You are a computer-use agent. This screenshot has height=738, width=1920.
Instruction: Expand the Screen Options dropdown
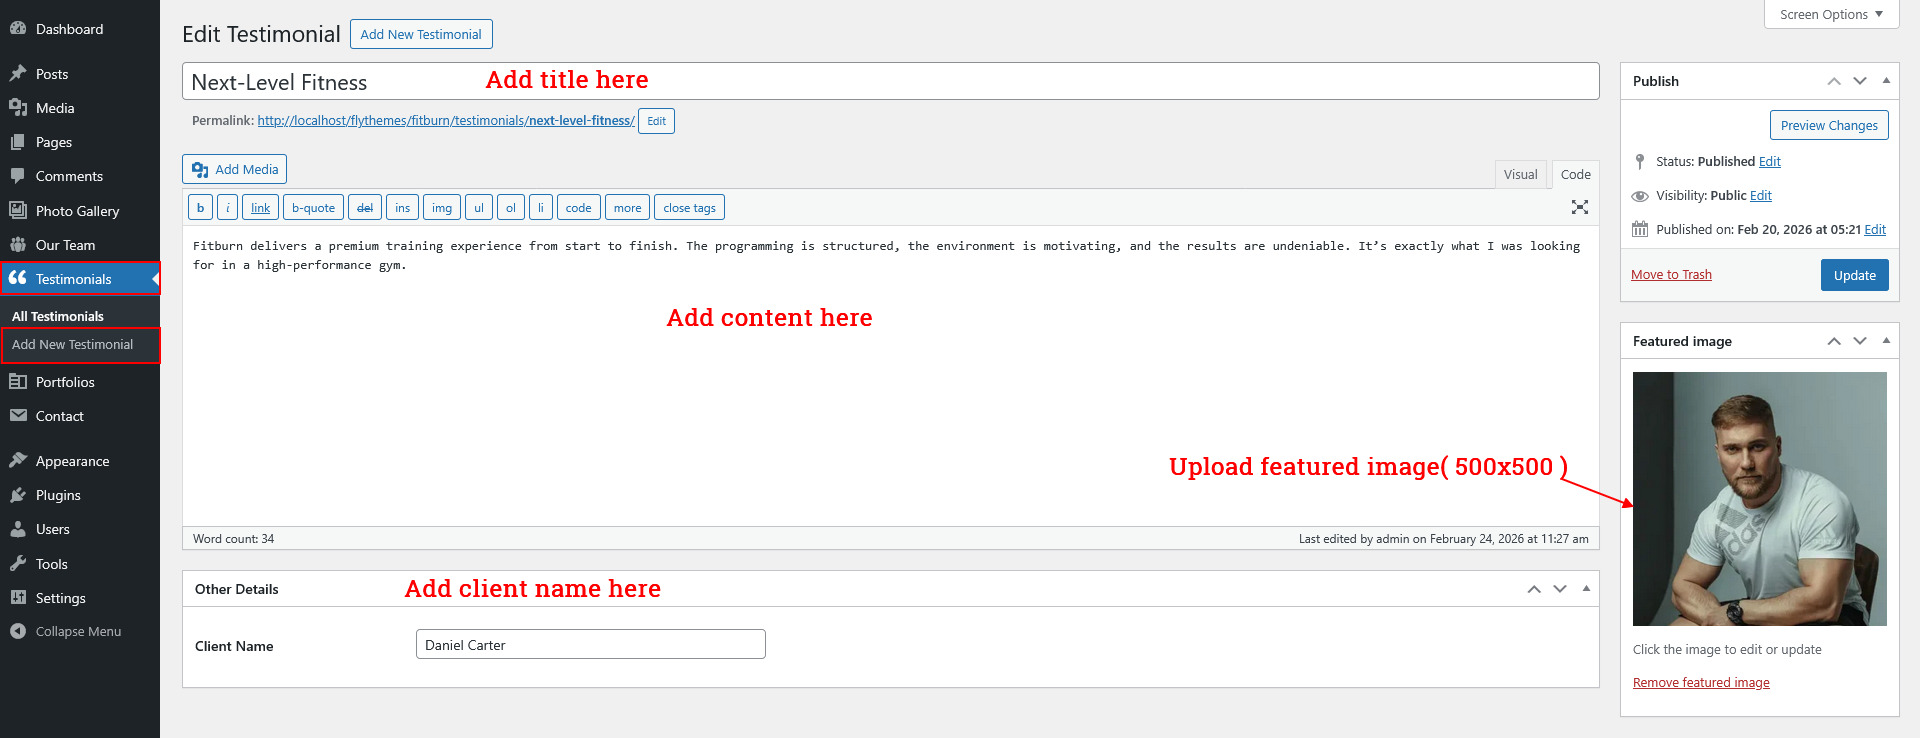(x=1831, y=14)
